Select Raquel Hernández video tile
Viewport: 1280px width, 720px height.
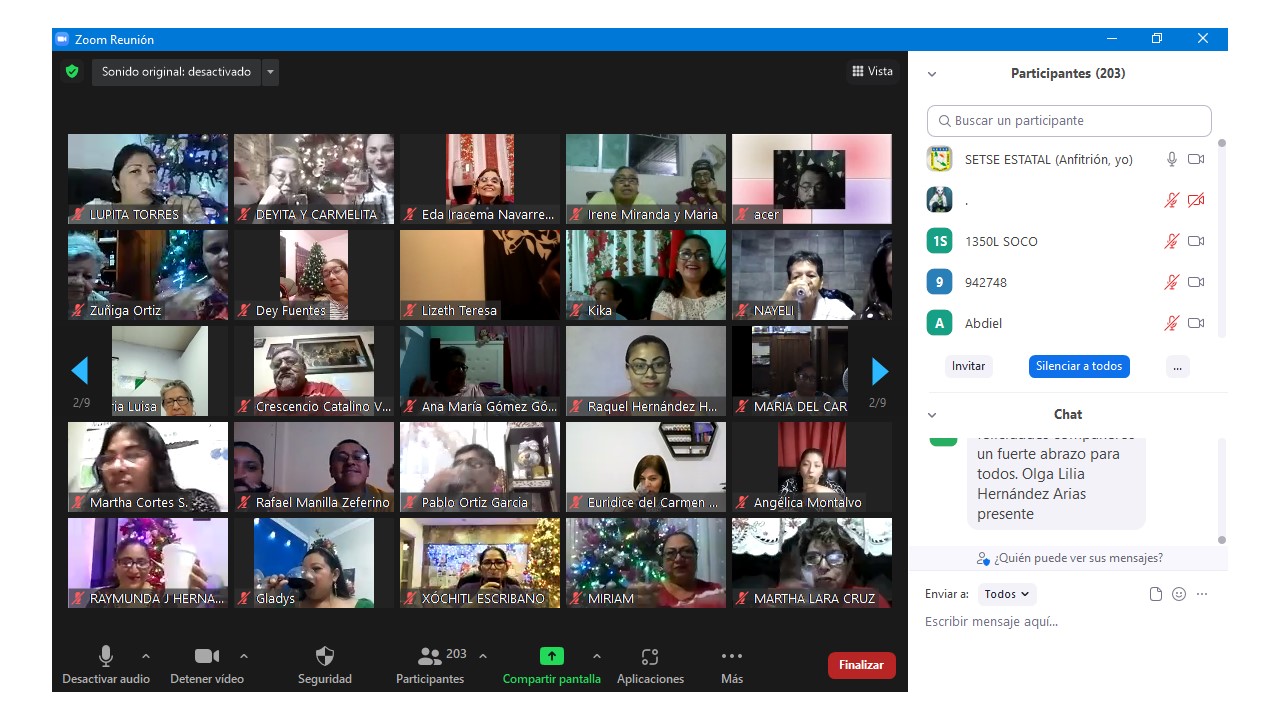646,371
